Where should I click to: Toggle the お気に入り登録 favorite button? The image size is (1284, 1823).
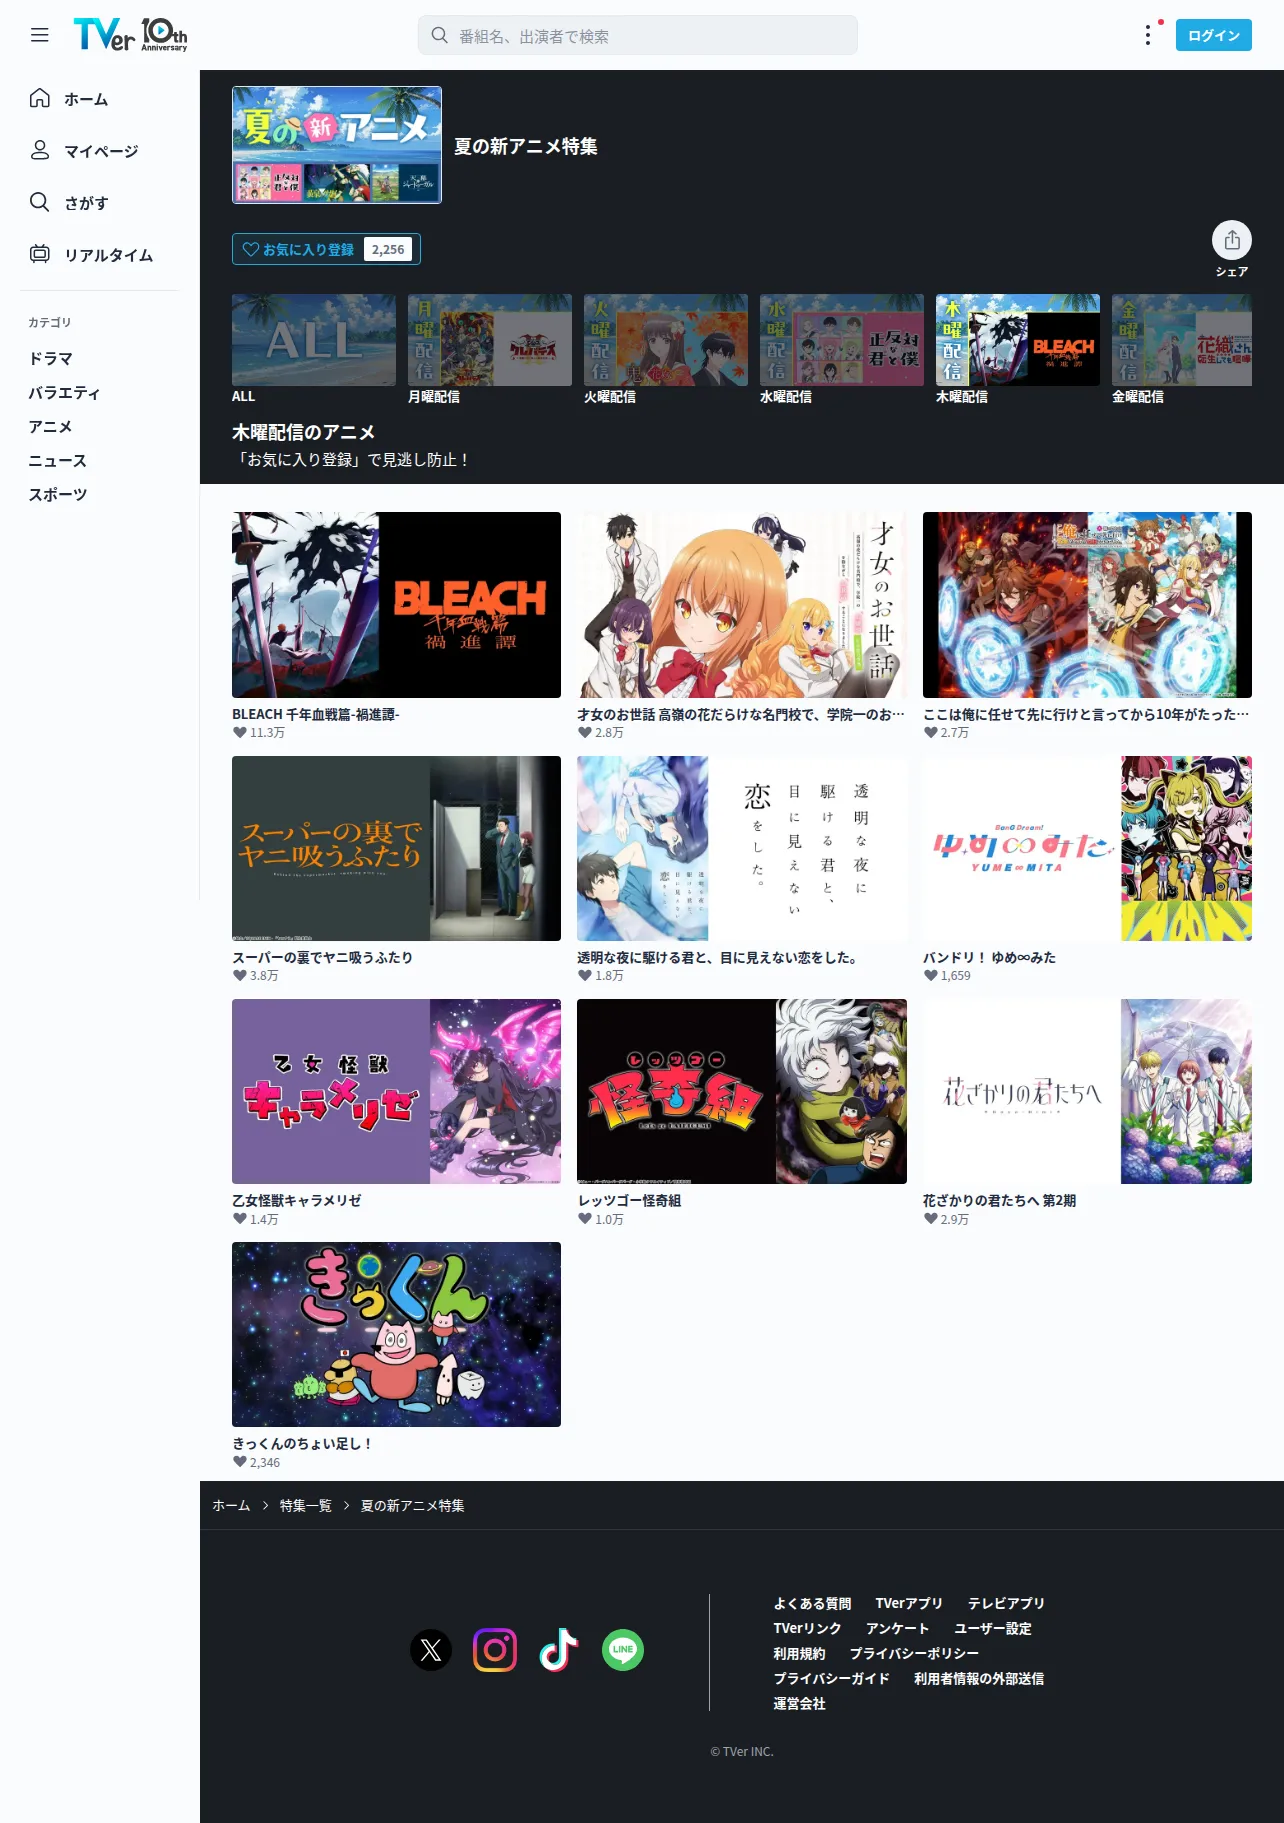pyautogui.click(x=326, y=249)
